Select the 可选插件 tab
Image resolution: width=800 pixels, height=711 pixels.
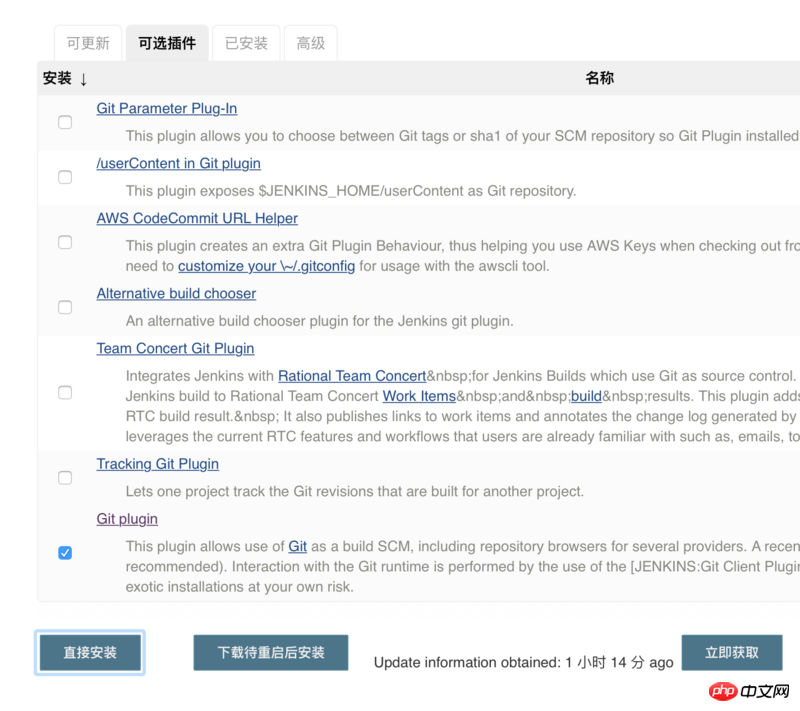tap(167, 43)
